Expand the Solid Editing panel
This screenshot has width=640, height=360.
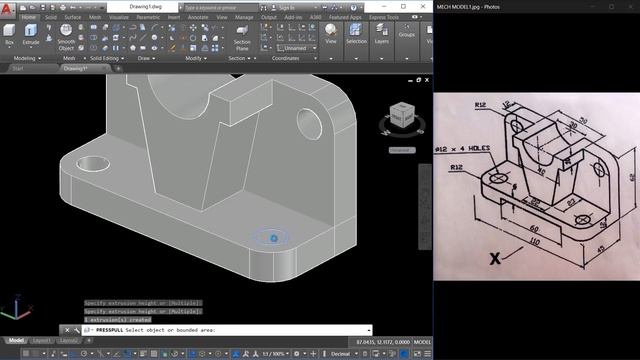(x=107, y=58)
